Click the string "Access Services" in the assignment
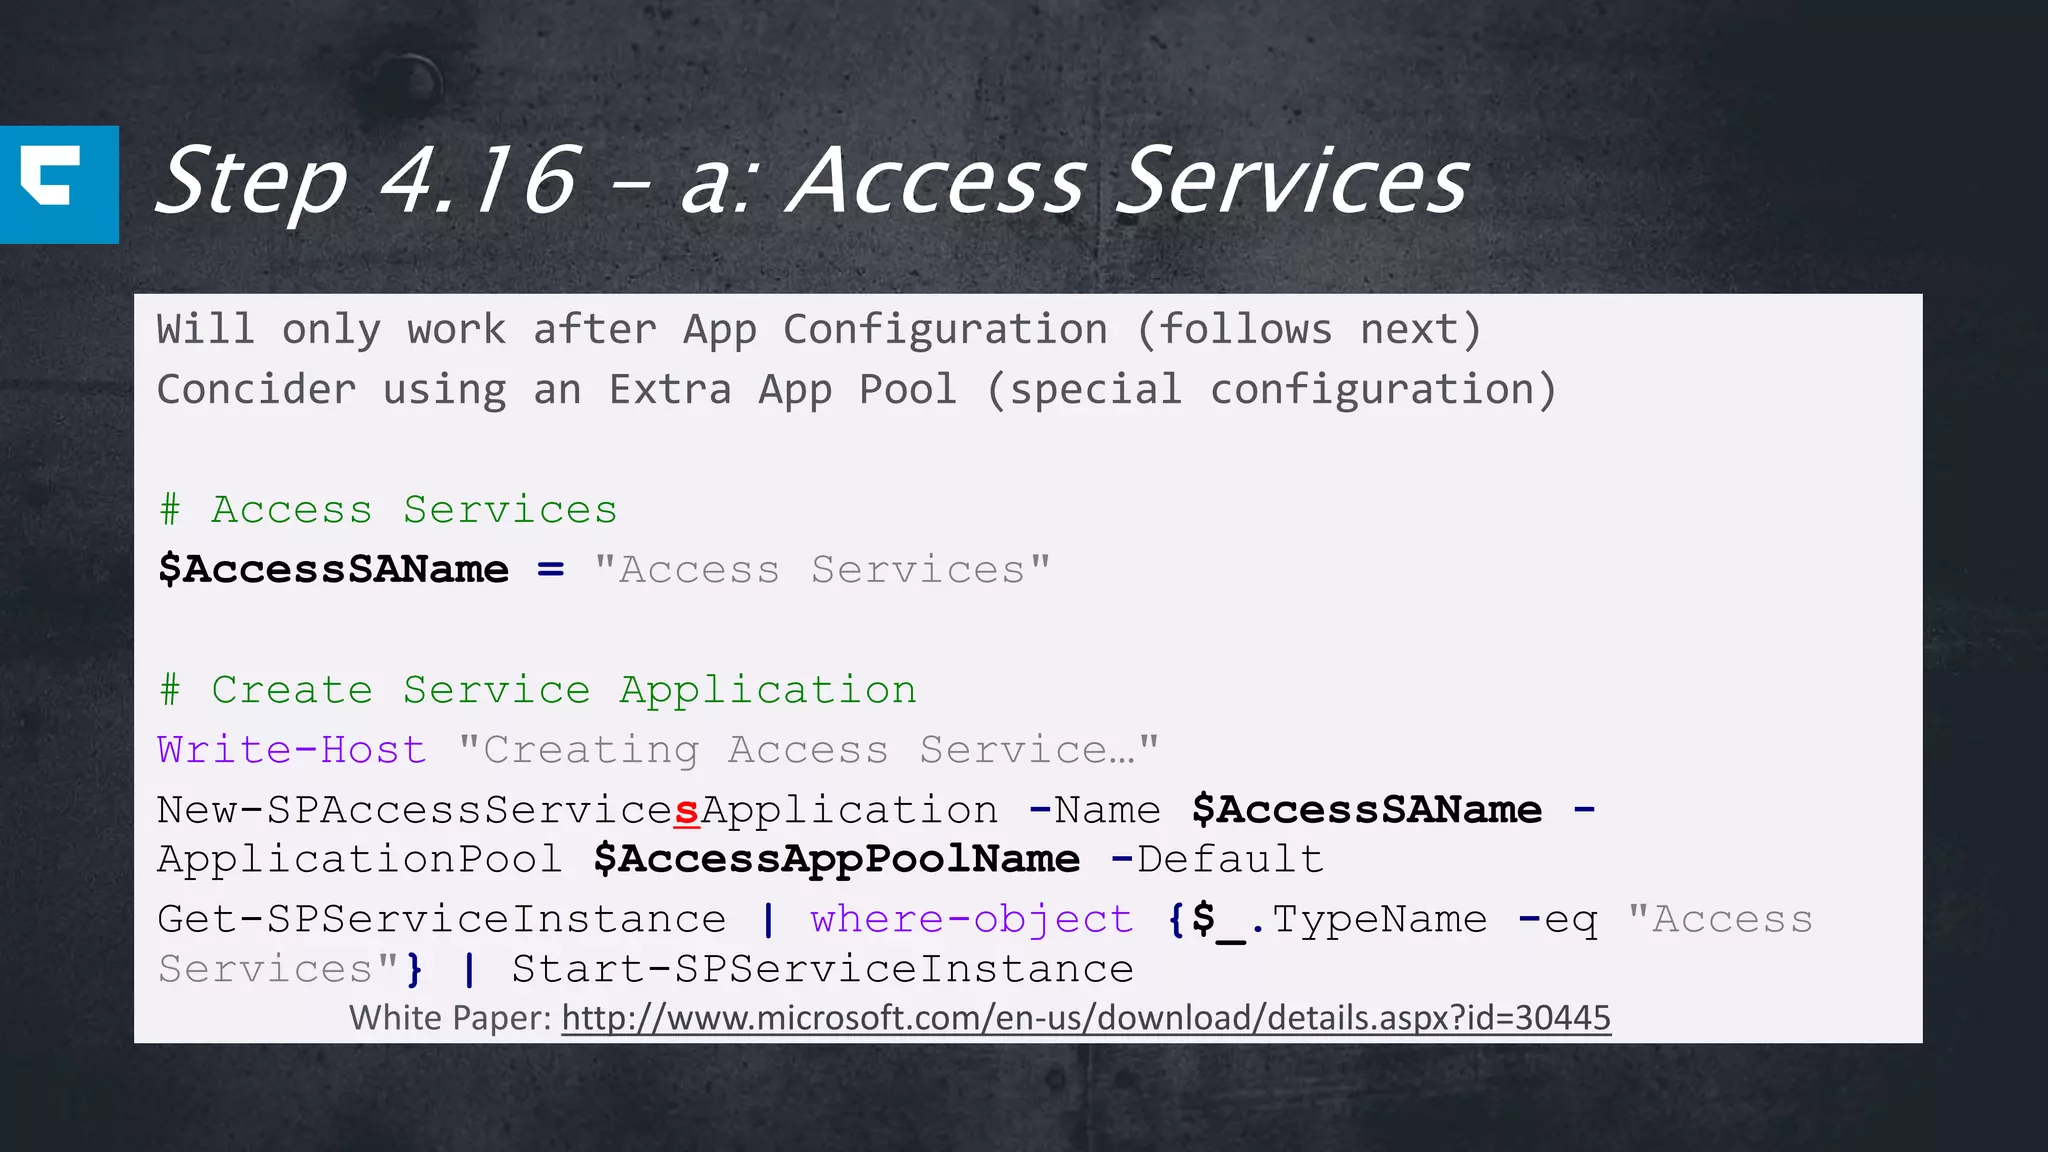The image size is (2048, 1152). (x=822, y=570)
